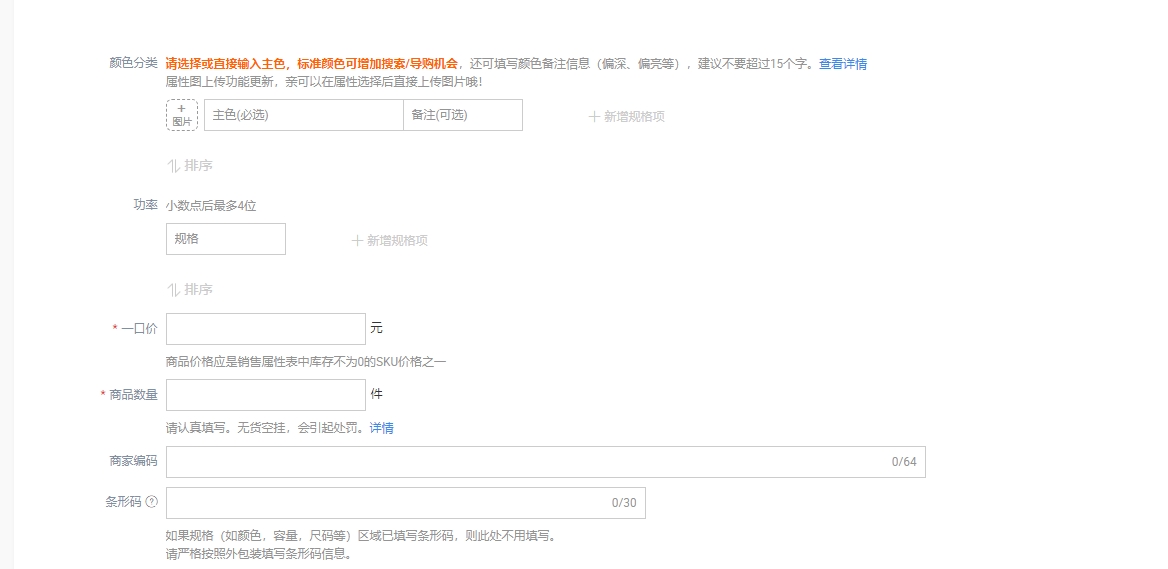Open the 主色(必选) color selection box
This screenshot has width=1168, height=569.
(303, 115)
